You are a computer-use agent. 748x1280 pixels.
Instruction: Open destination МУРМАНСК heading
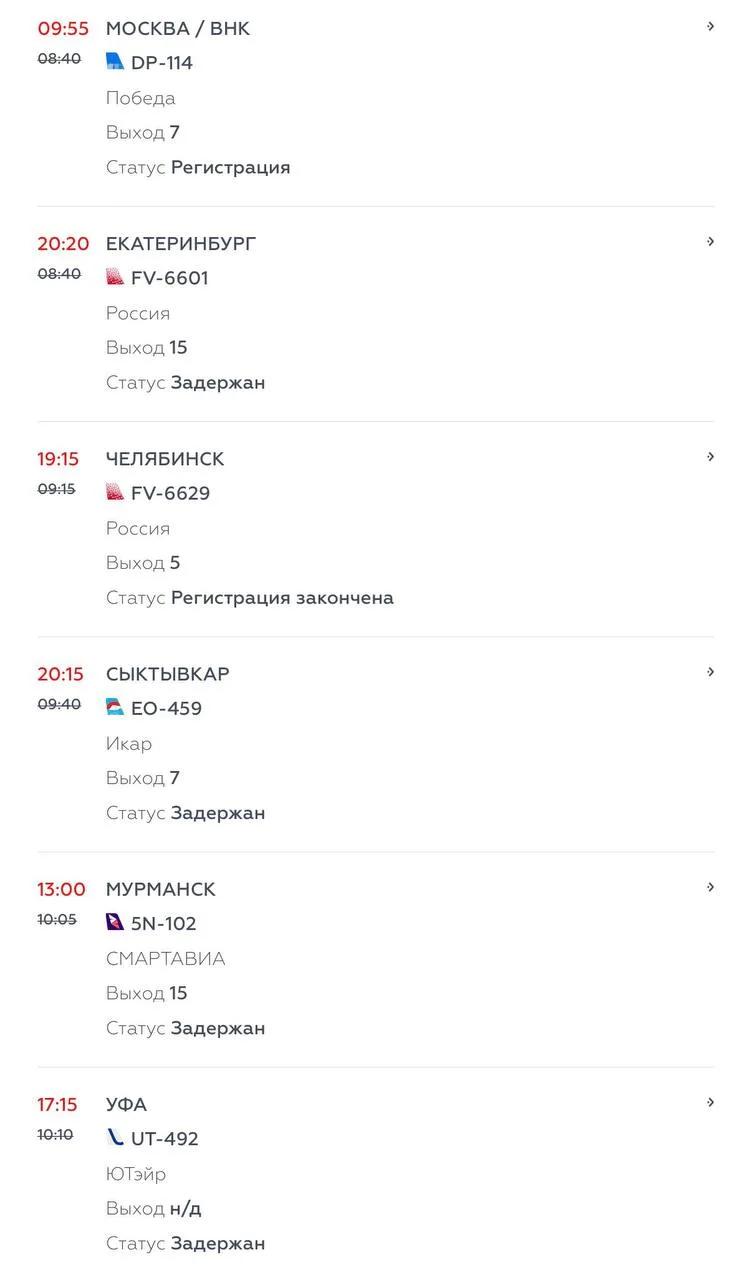click(161, 889)
